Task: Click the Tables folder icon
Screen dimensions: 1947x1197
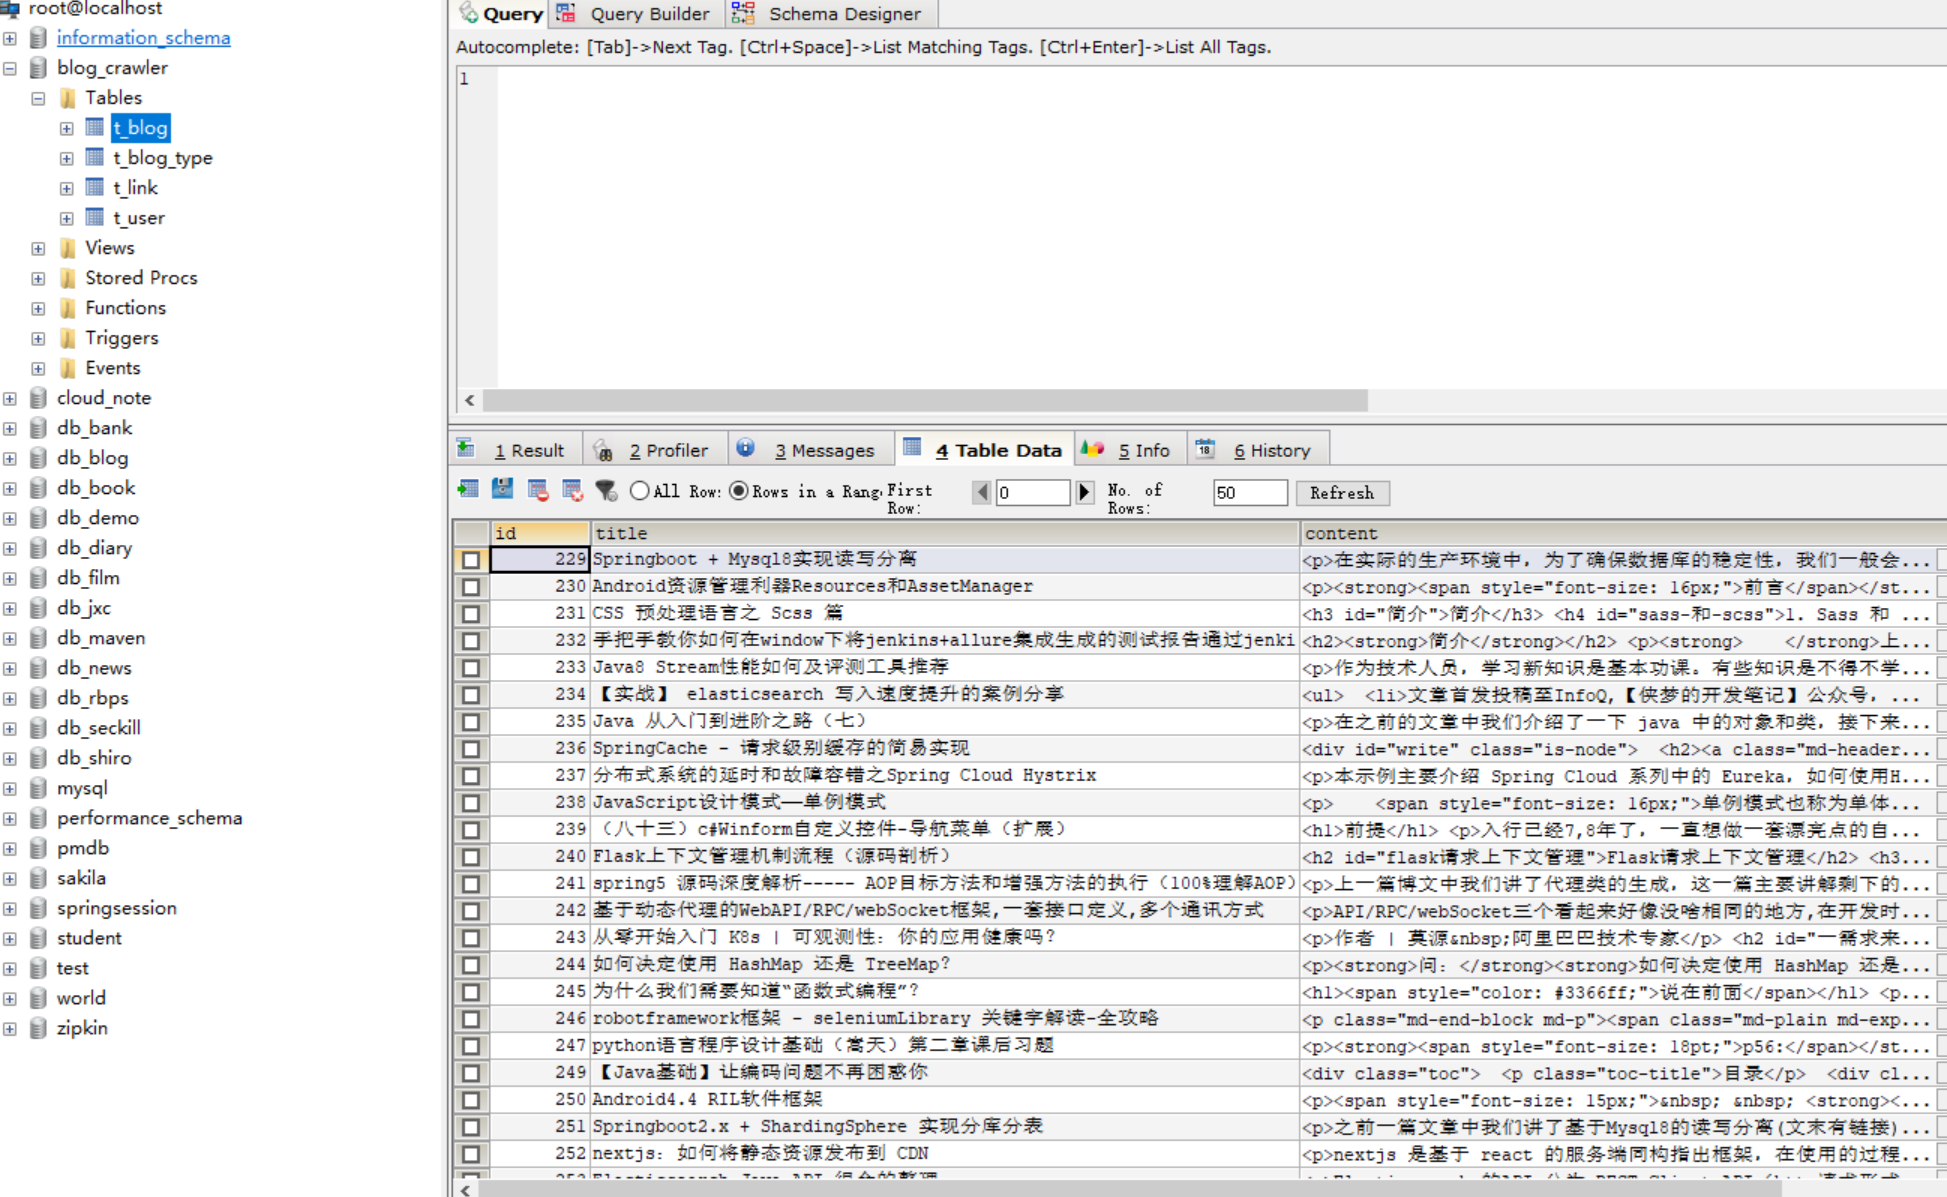Action: 68,97
